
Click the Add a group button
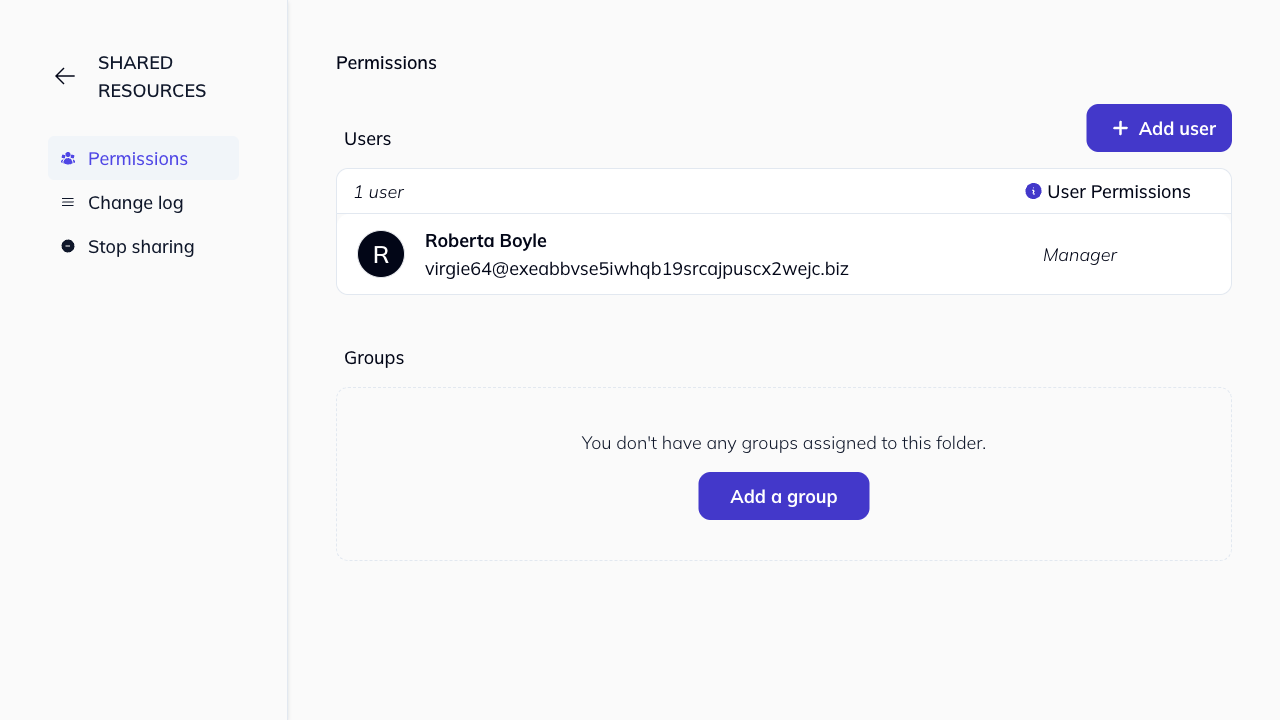(783, 496)
